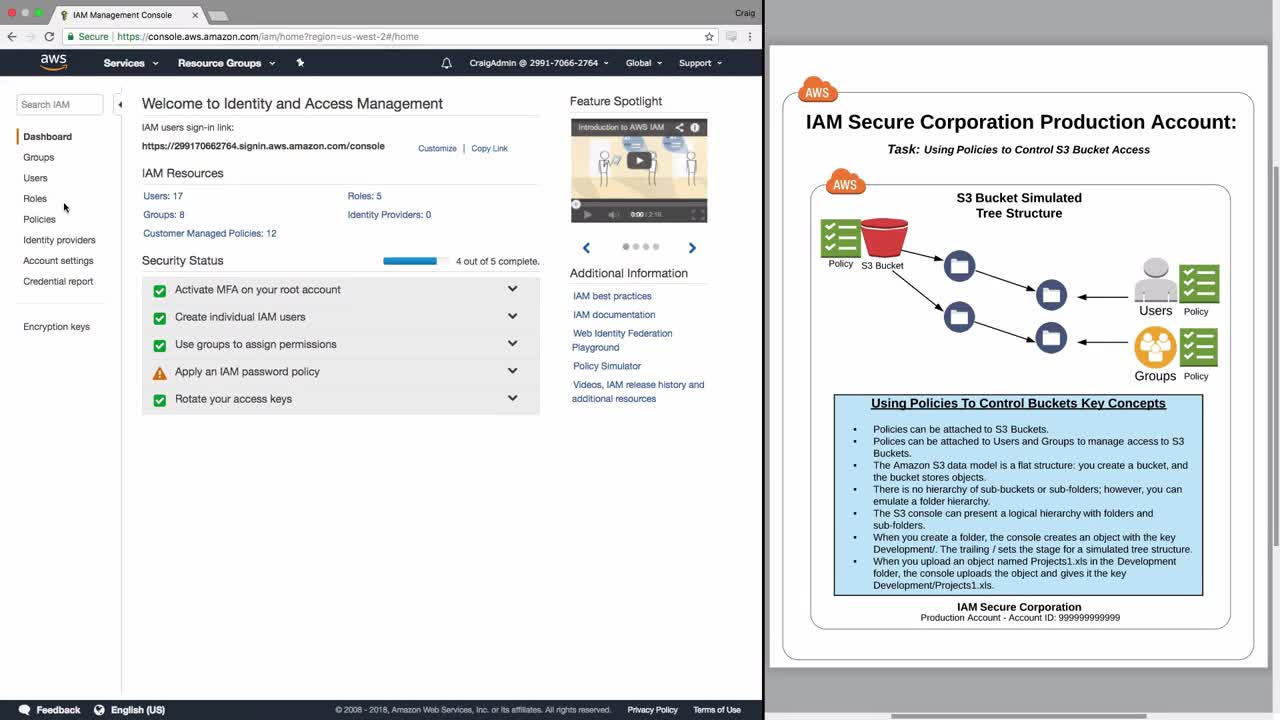This screenshot has width=1280, height=720.
Task: Open the CraigAdmin account dropdown
Action: (x=540, y=63)
